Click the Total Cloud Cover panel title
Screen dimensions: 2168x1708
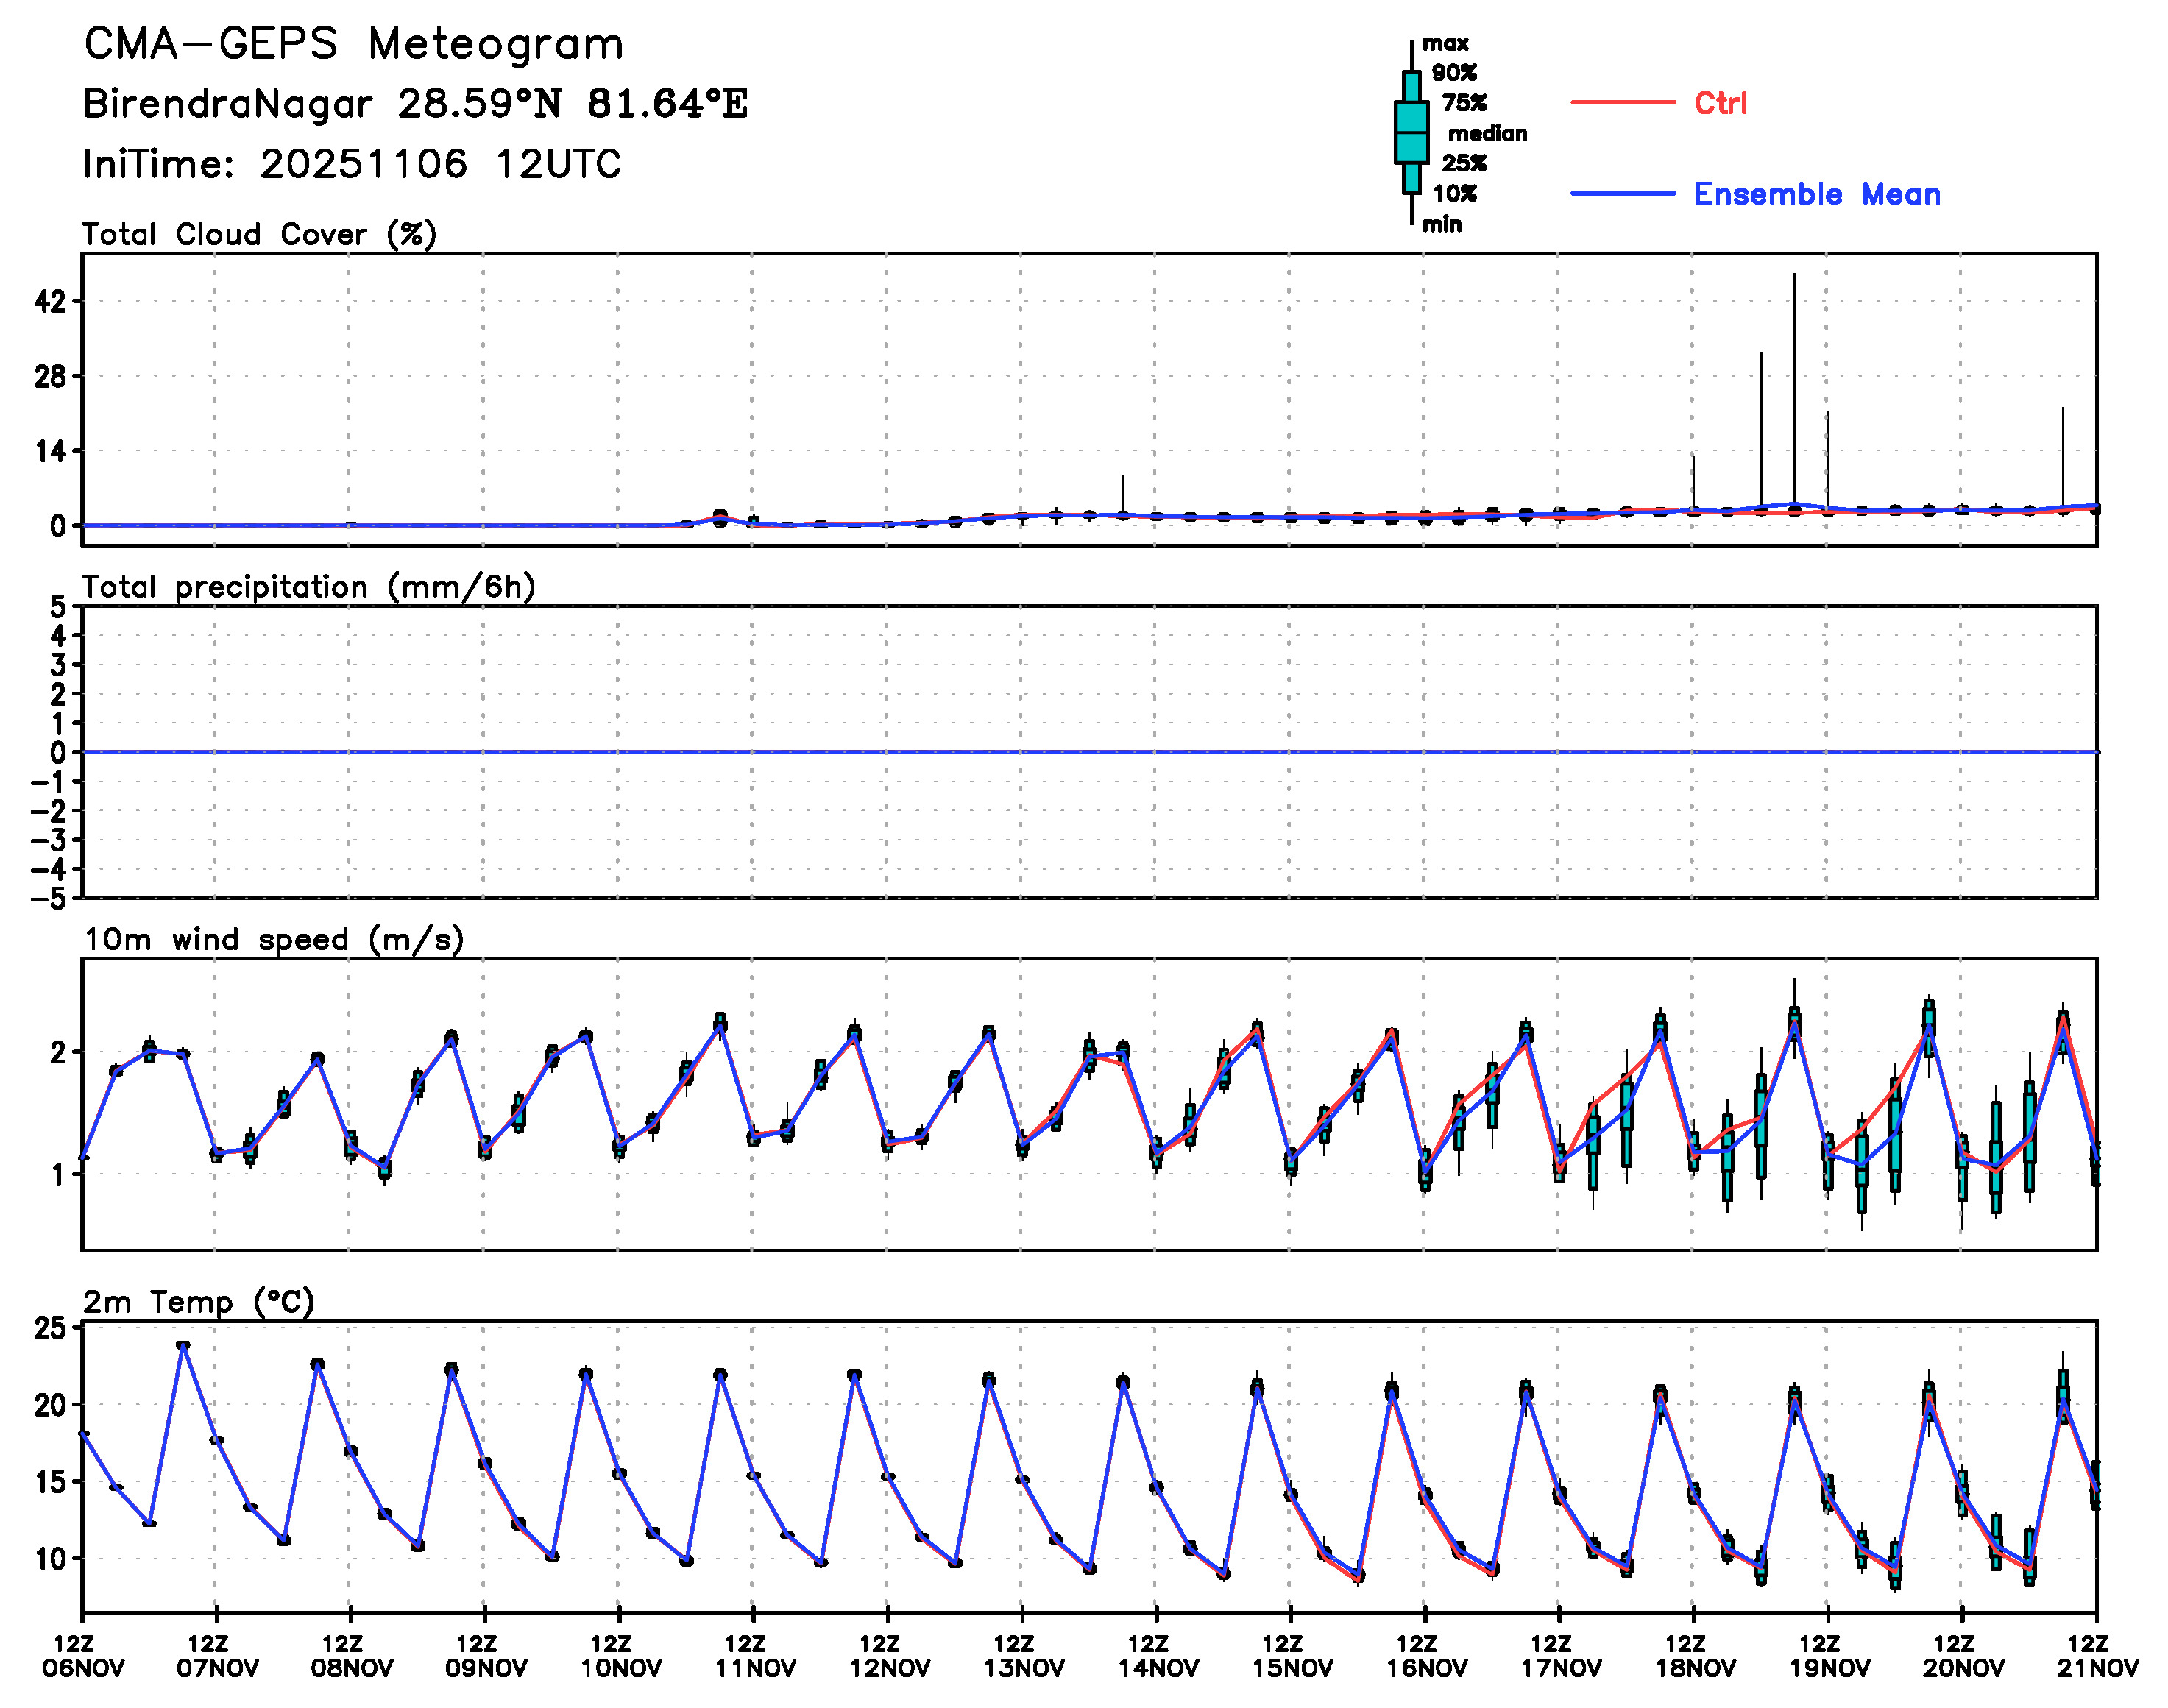[259, 234]
